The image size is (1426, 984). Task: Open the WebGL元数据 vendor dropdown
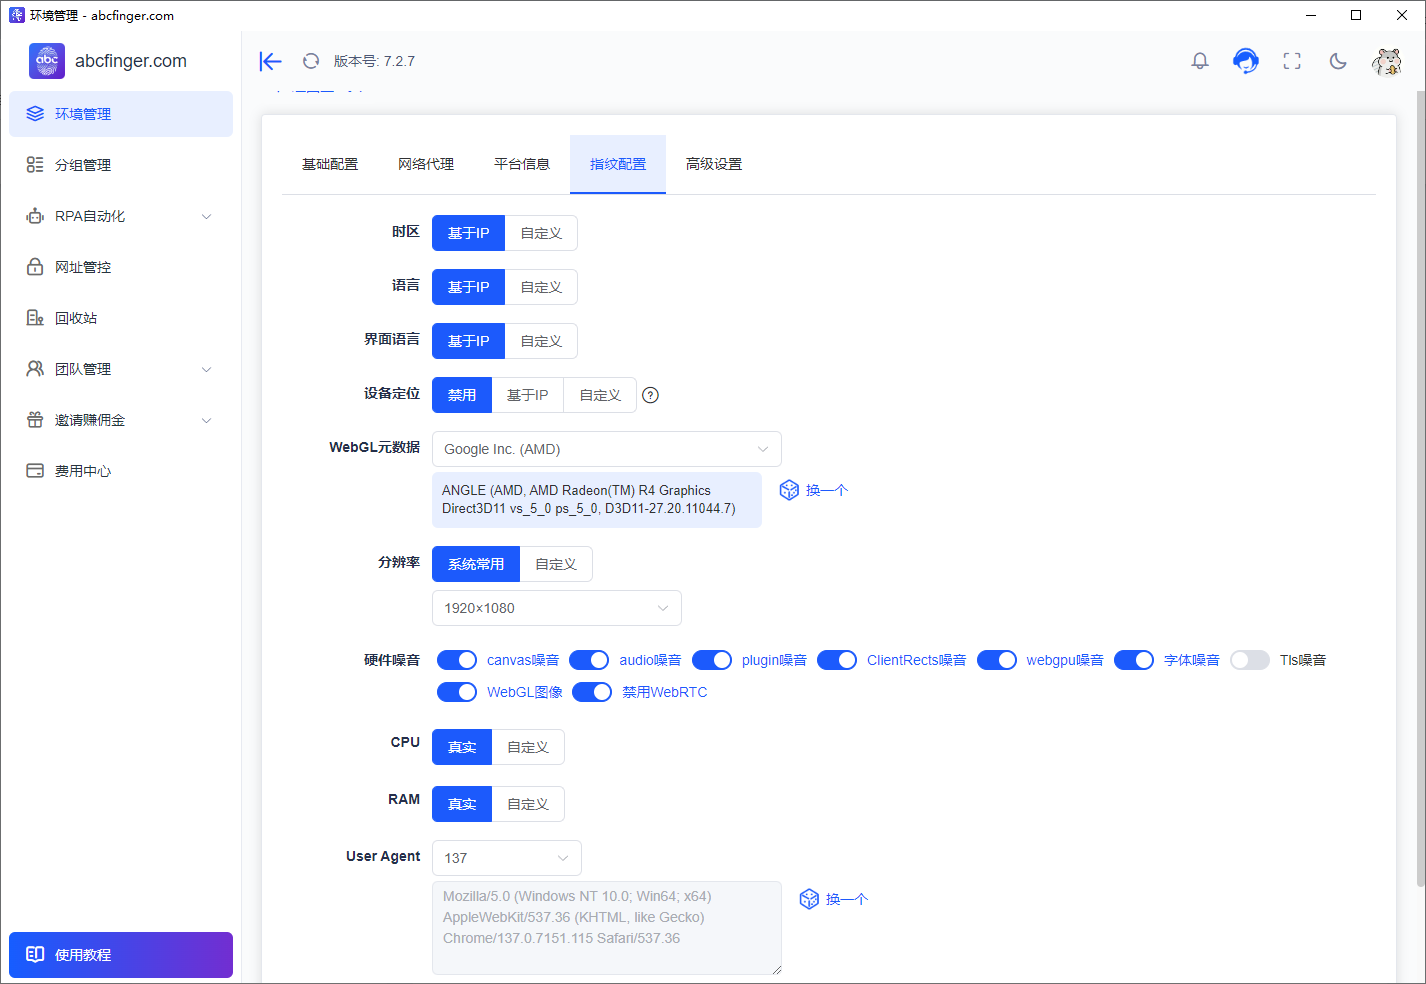(x=607, y=449)
